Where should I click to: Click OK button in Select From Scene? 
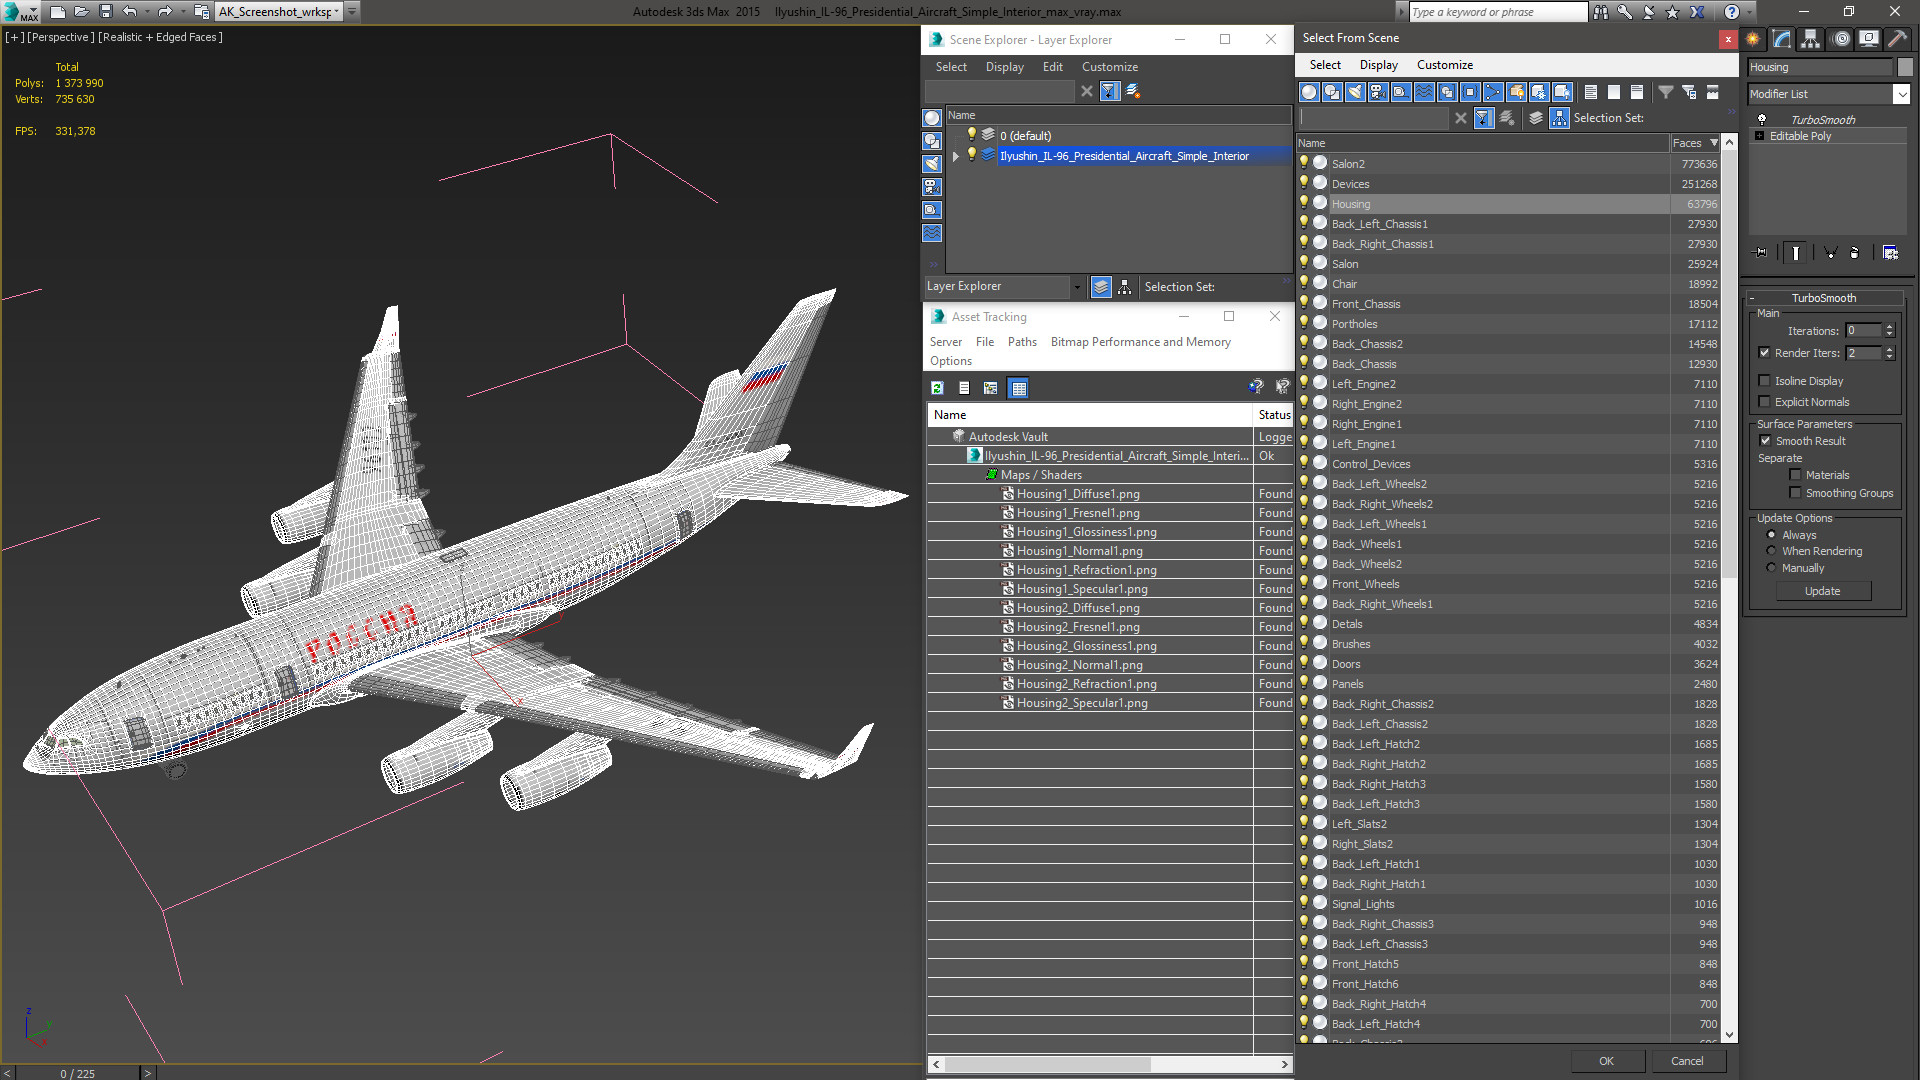point(1606,1061)
